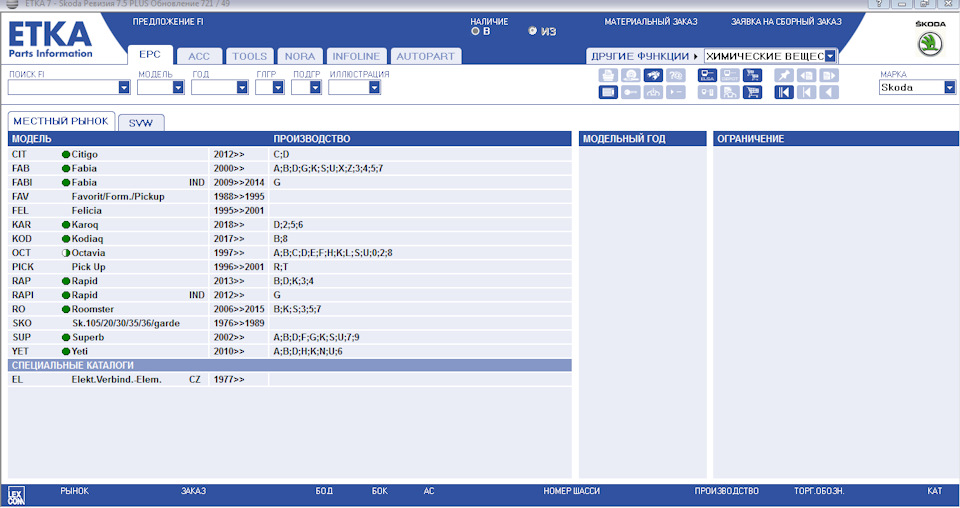Jump to first with bar-arrow icon
The width and height of the screenshot is (960, 508).
(x=784, y=92)
